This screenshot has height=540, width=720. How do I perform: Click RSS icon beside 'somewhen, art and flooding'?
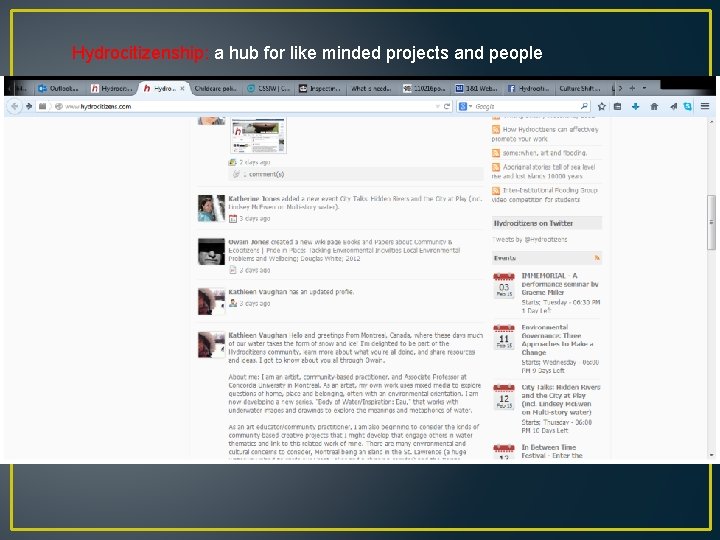496,153
